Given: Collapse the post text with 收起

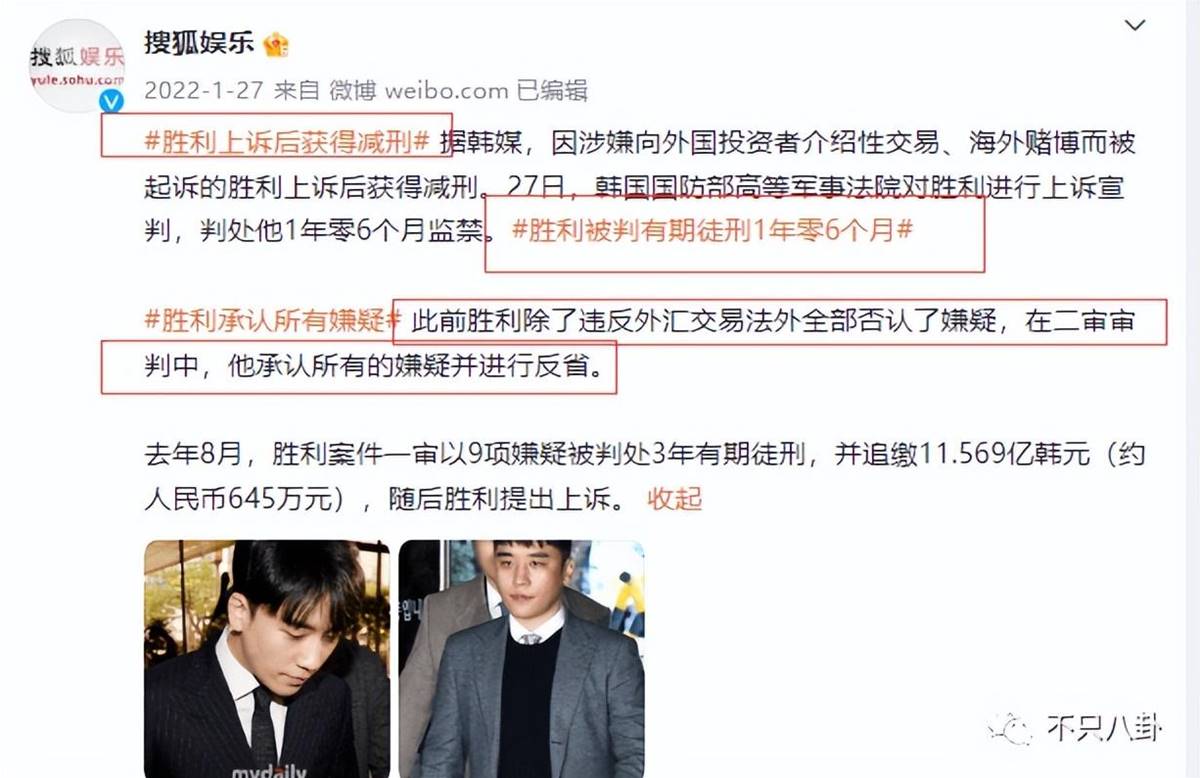Looking at the screenshot, I should coord(674,497).
